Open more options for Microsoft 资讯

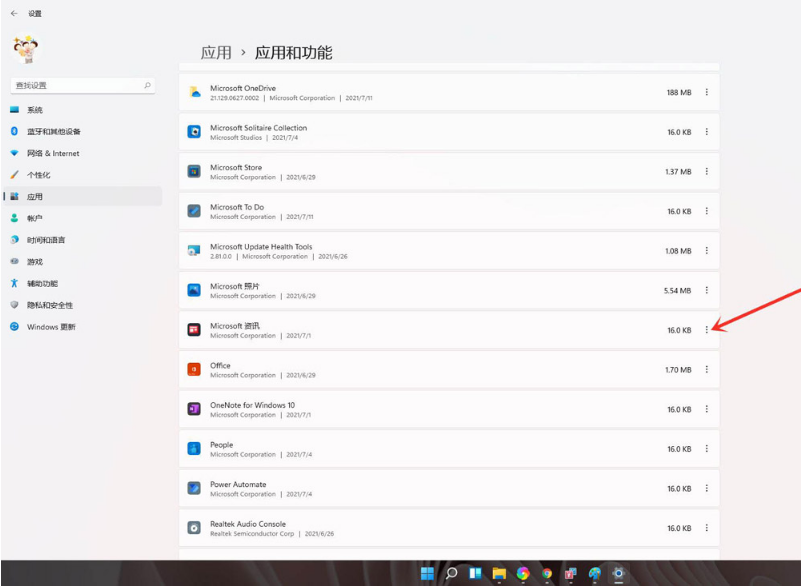click(706, 330)
